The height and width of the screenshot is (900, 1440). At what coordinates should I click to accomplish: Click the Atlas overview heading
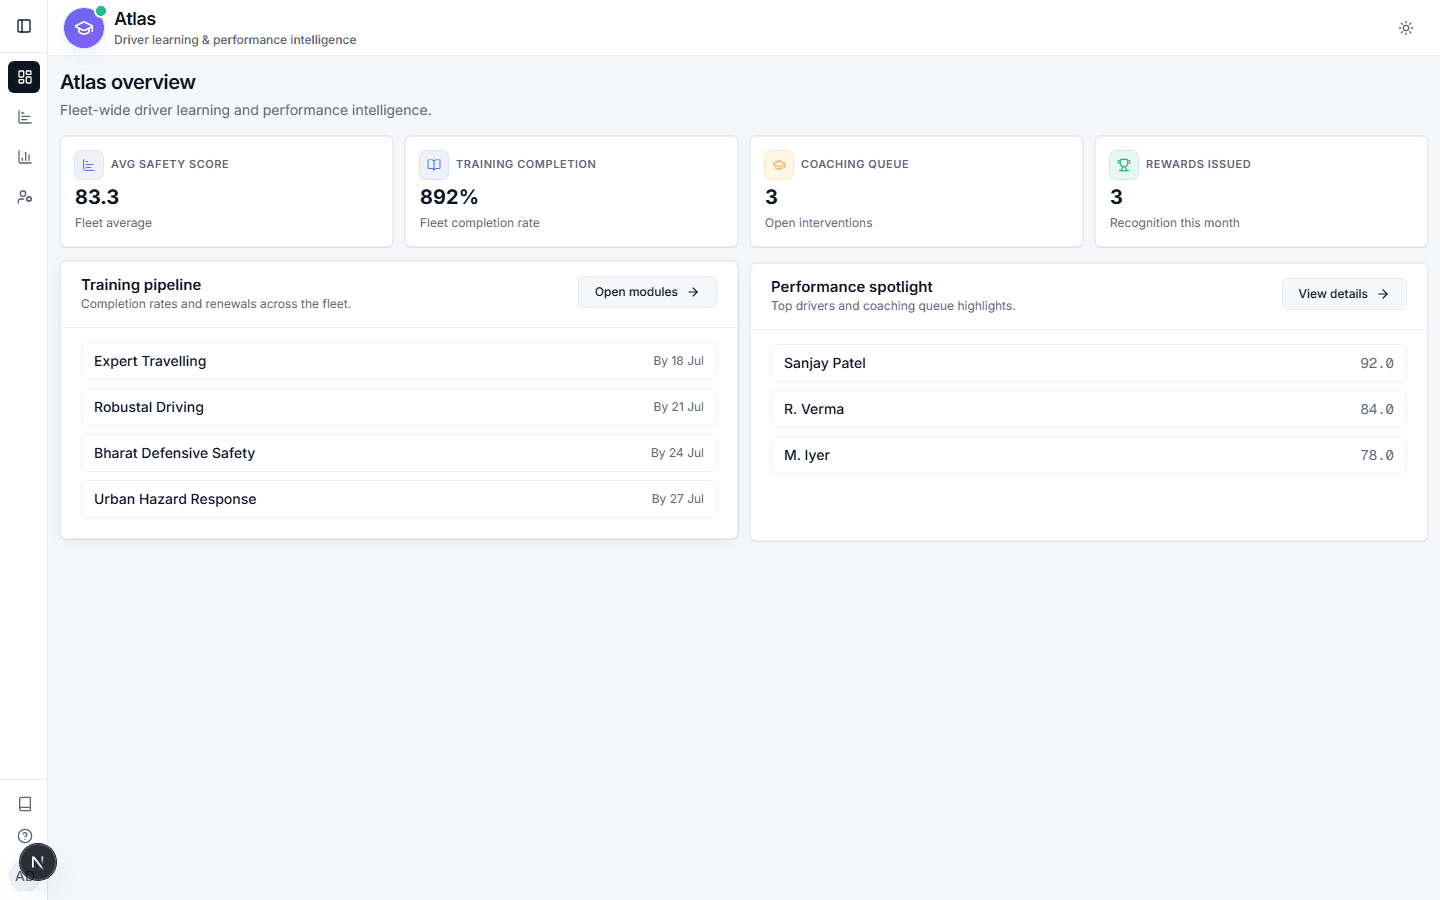(x=128, y=82)
